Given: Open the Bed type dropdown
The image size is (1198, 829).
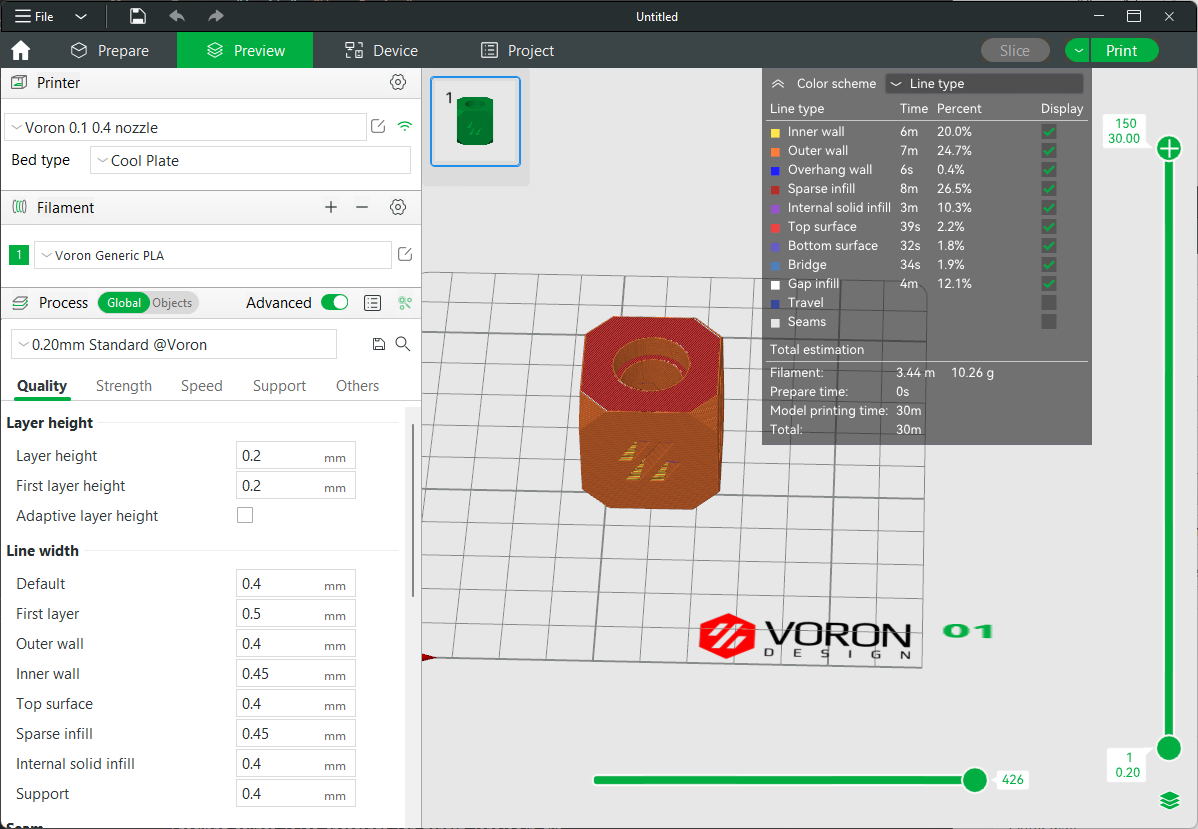Looking at the screenshot, I should point(250,160).
